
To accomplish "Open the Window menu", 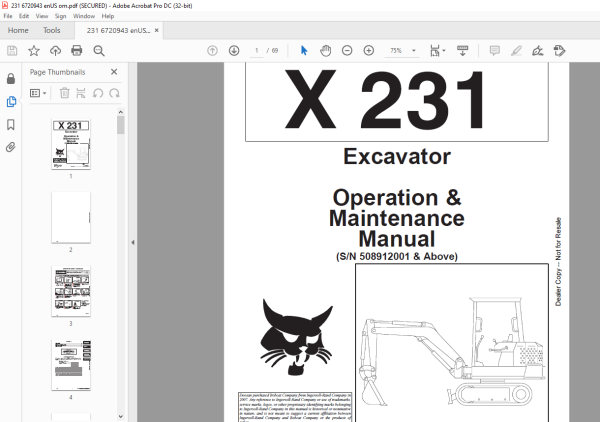I will pos(84,16).
